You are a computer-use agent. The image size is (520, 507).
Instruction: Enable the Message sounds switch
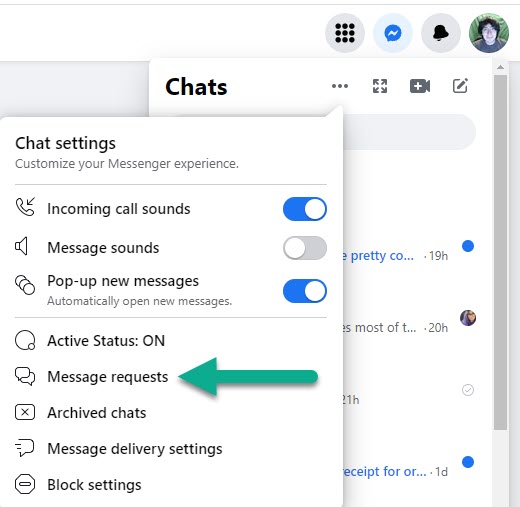click(305, 248)
